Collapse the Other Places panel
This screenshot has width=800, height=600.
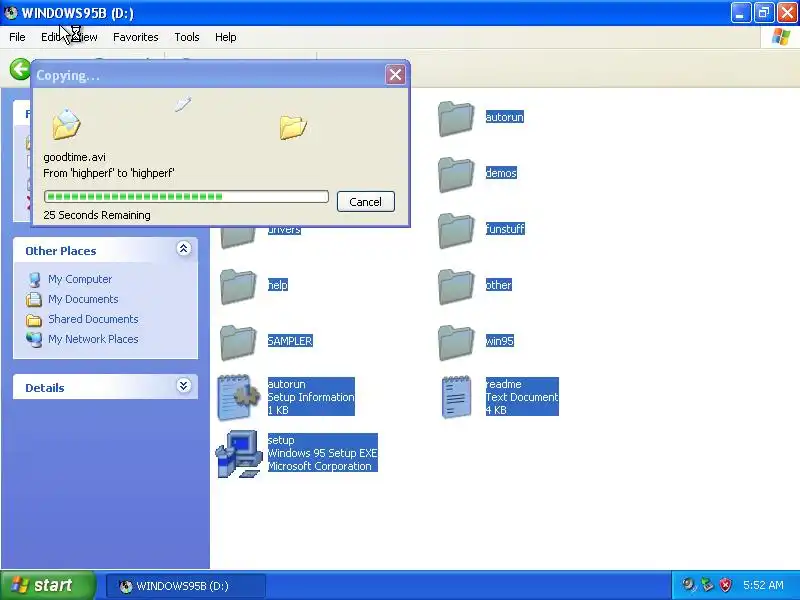[x=184, y=248]
